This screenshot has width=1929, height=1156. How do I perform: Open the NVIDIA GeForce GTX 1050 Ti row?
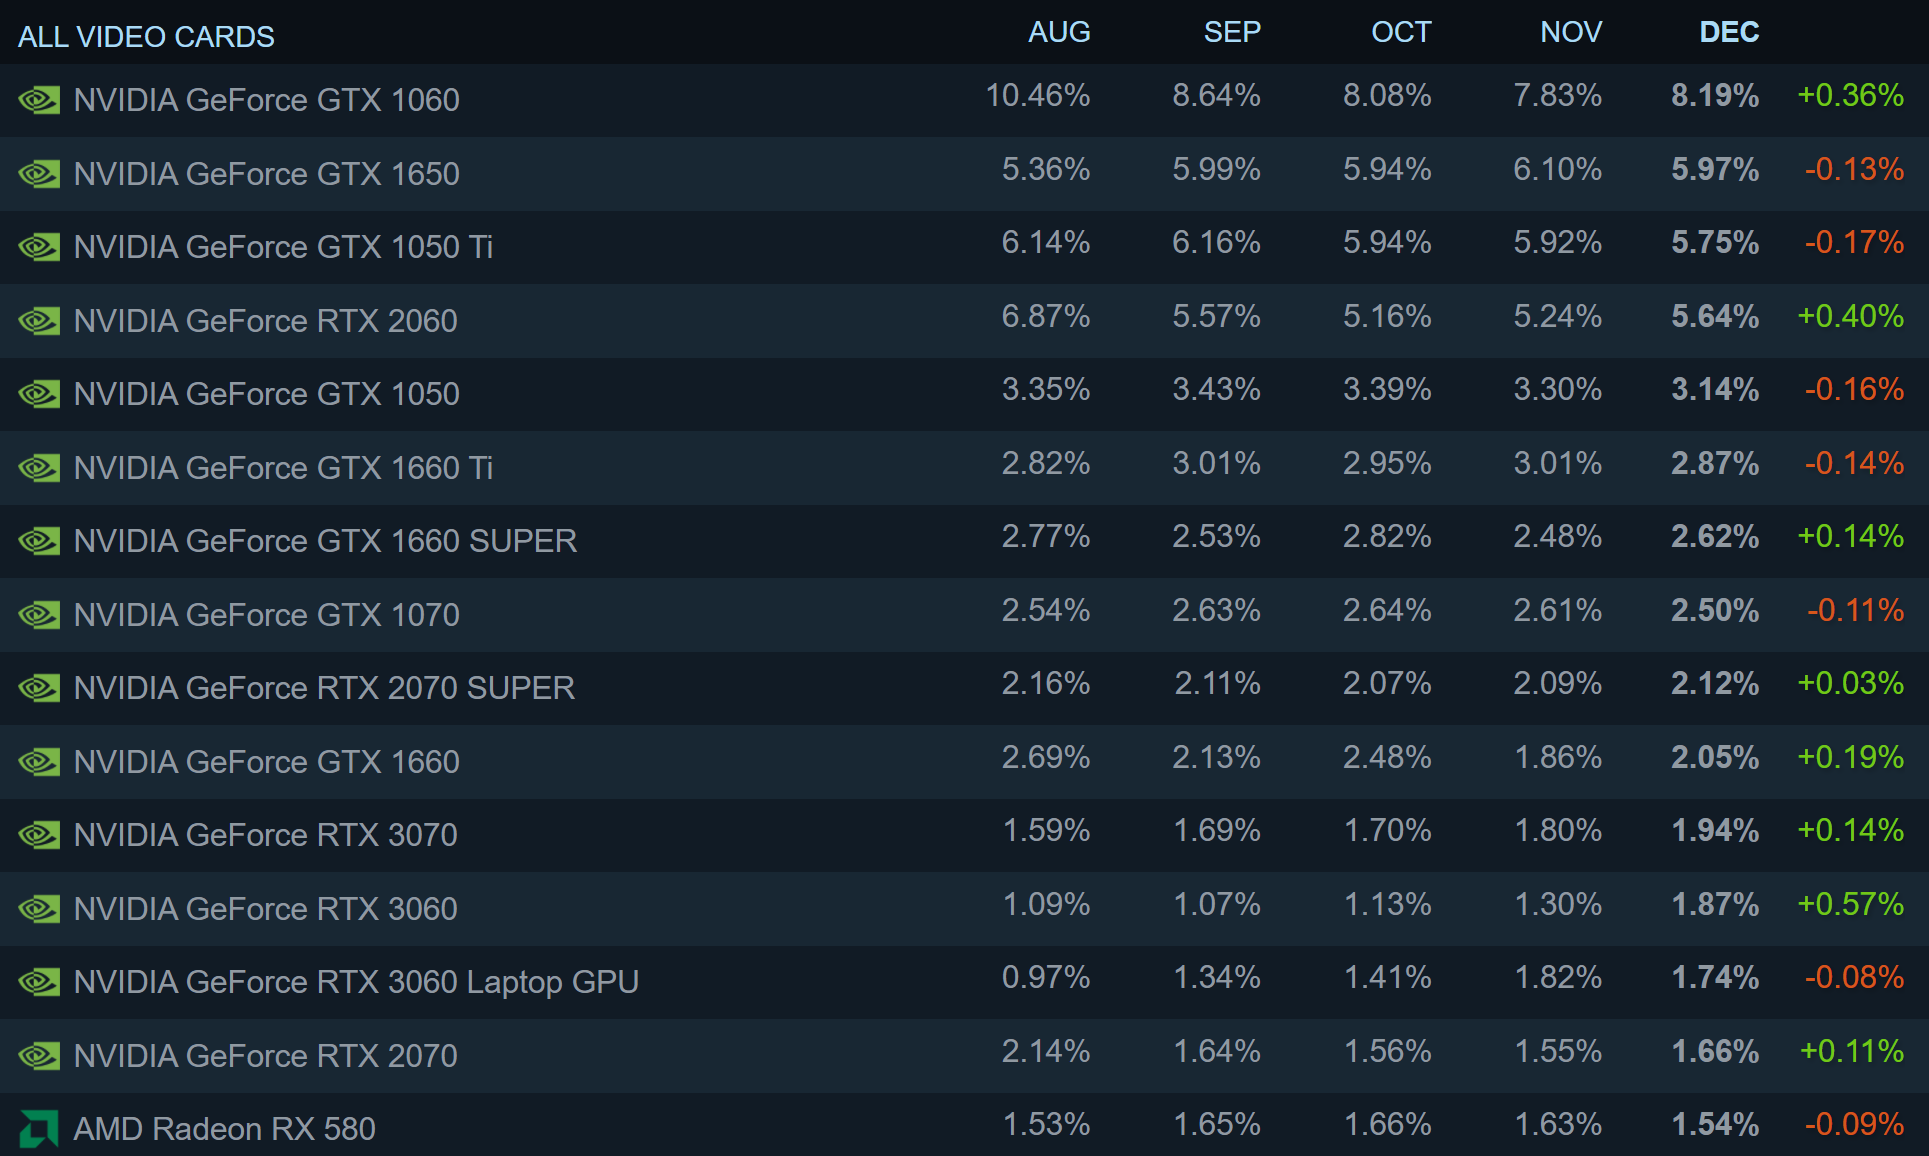[x=964, y=247]
